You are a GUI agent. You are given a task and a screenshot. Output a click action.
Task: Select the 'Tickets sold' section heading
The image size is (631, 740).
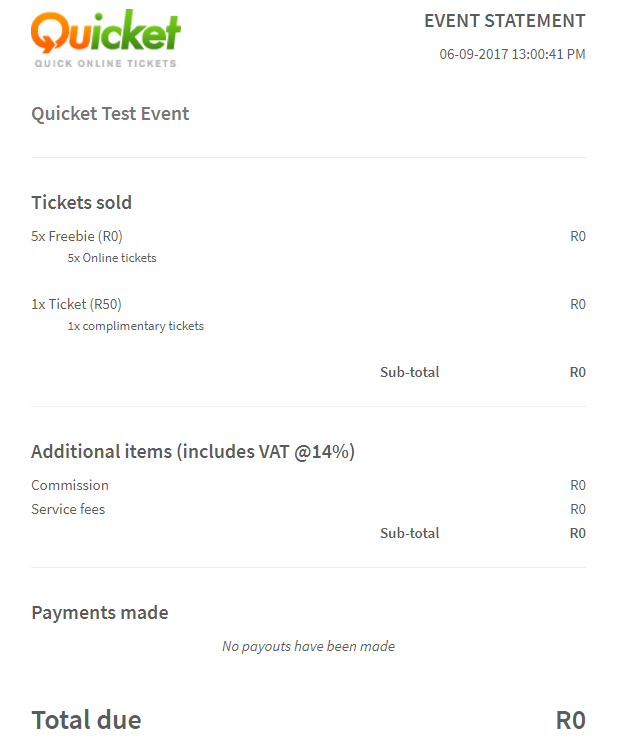(81, 202)
